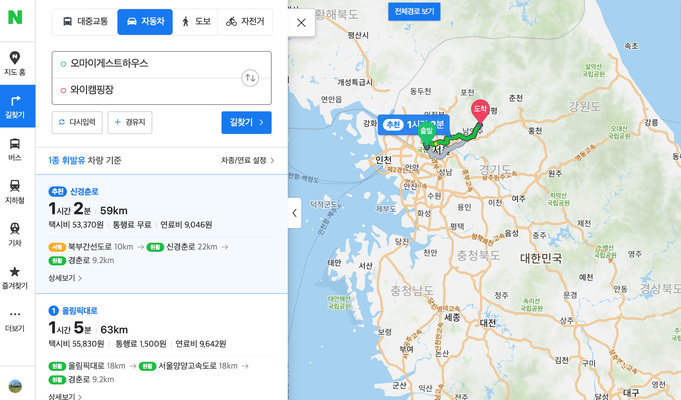Click 택시비 53,370원 fare text
Viewport: 681px width, 400px height.
click(x=76, y=225)
